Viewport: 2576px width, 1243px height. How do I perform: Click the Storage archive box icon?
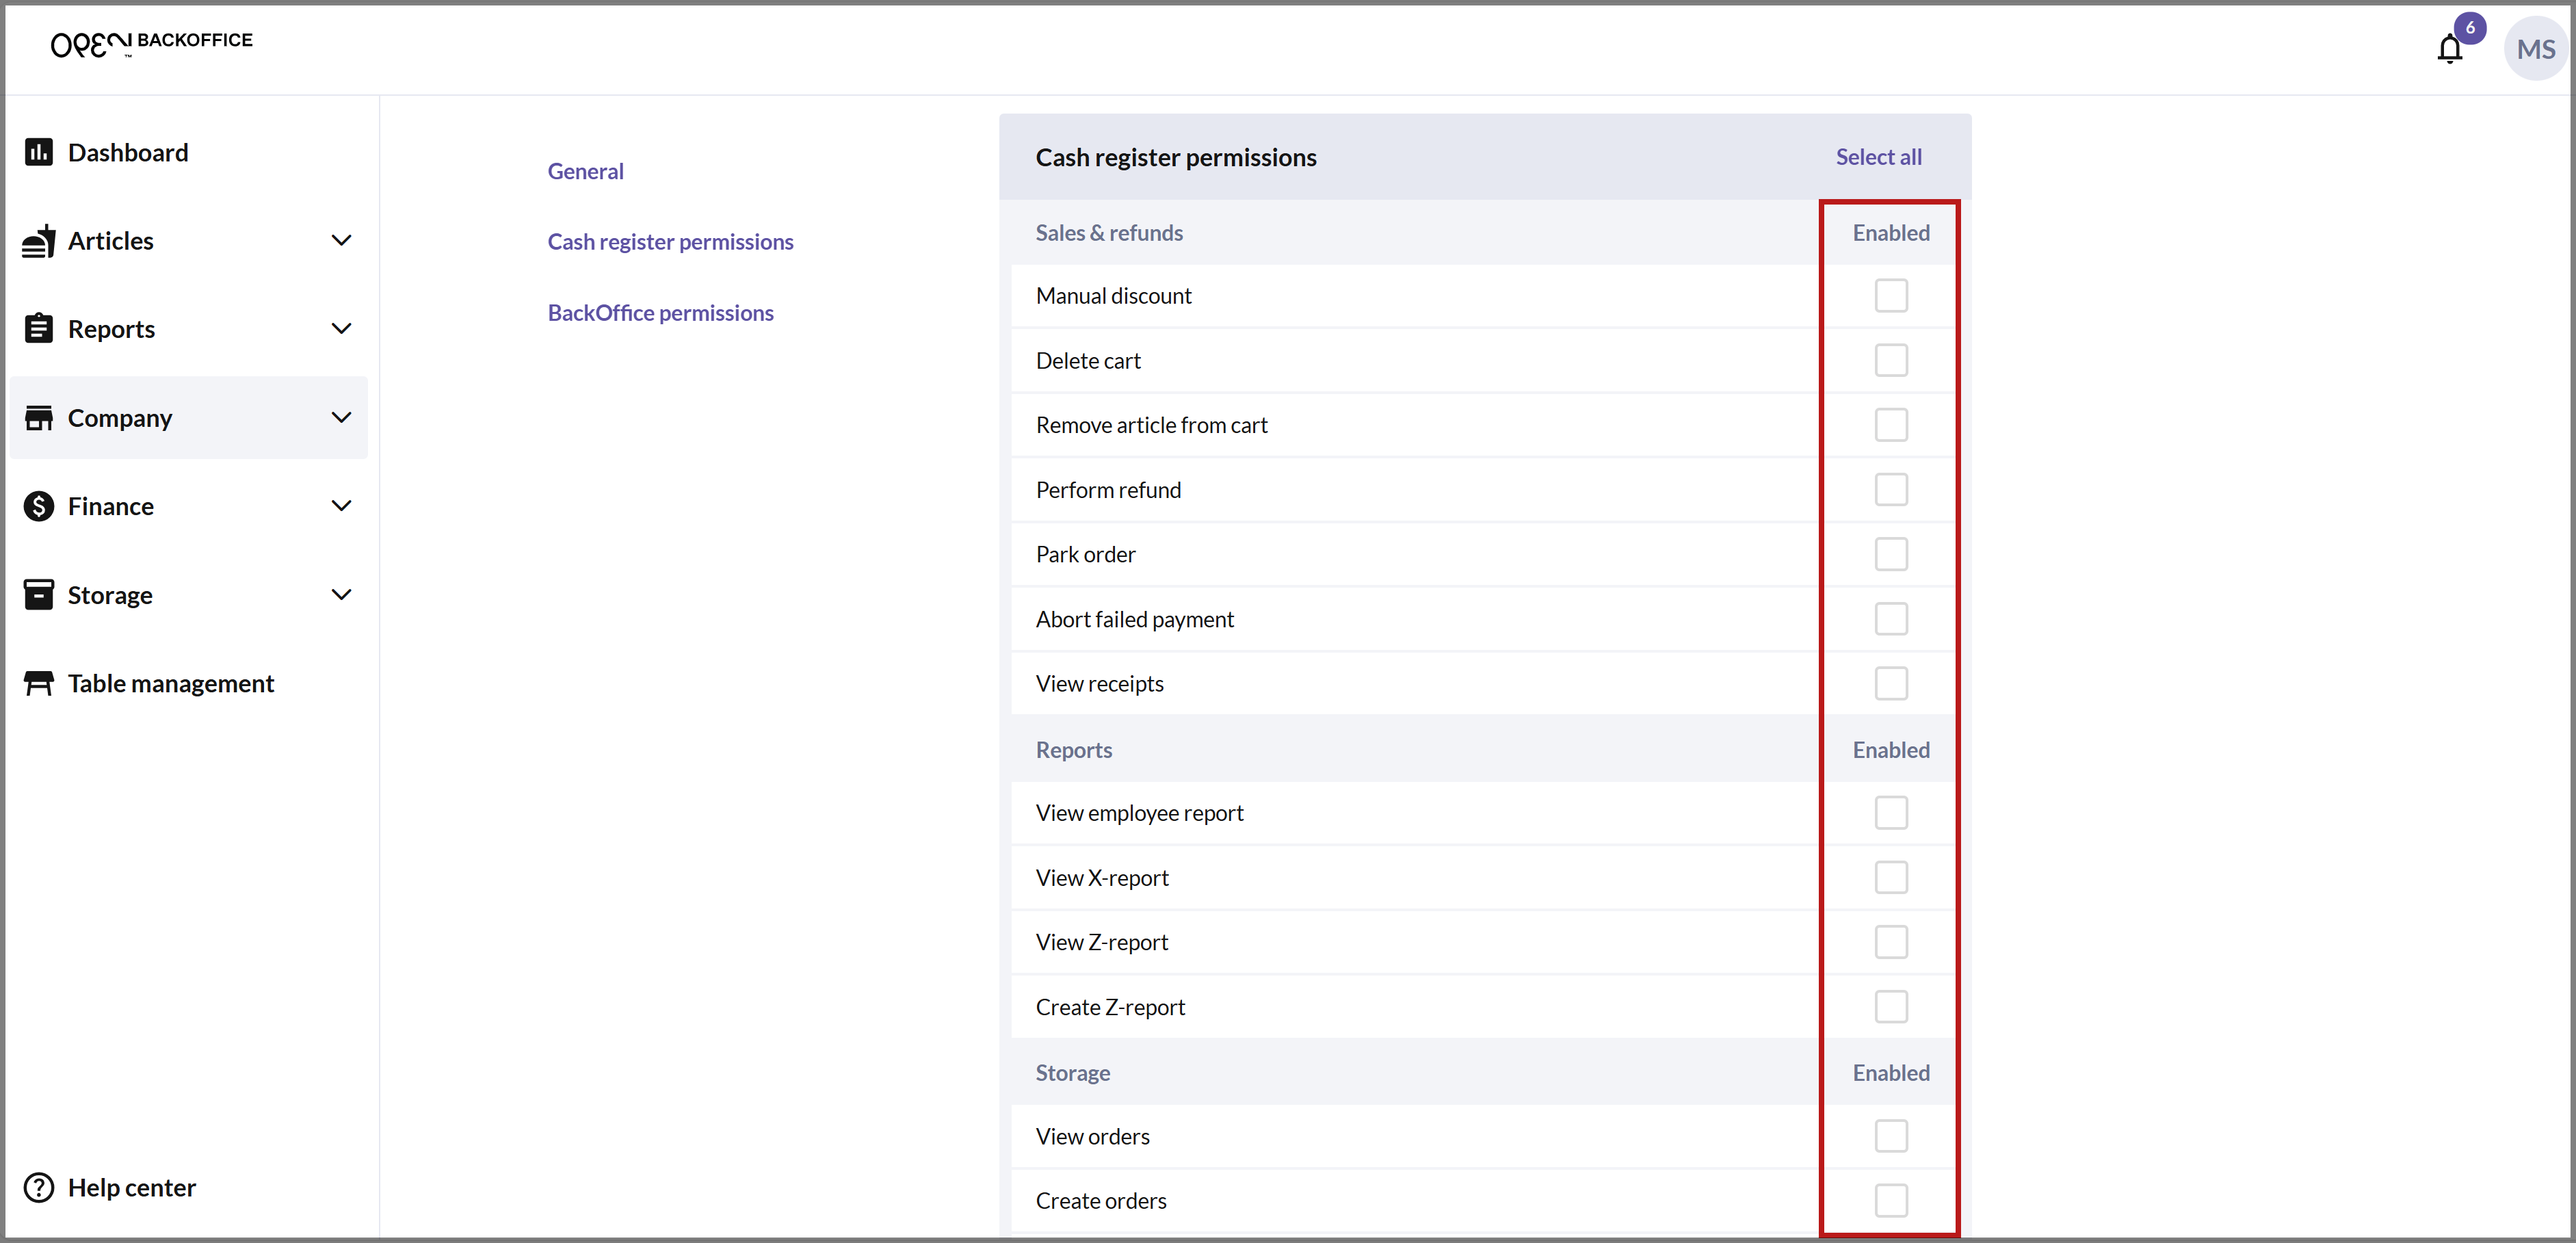tap(38, 594)
